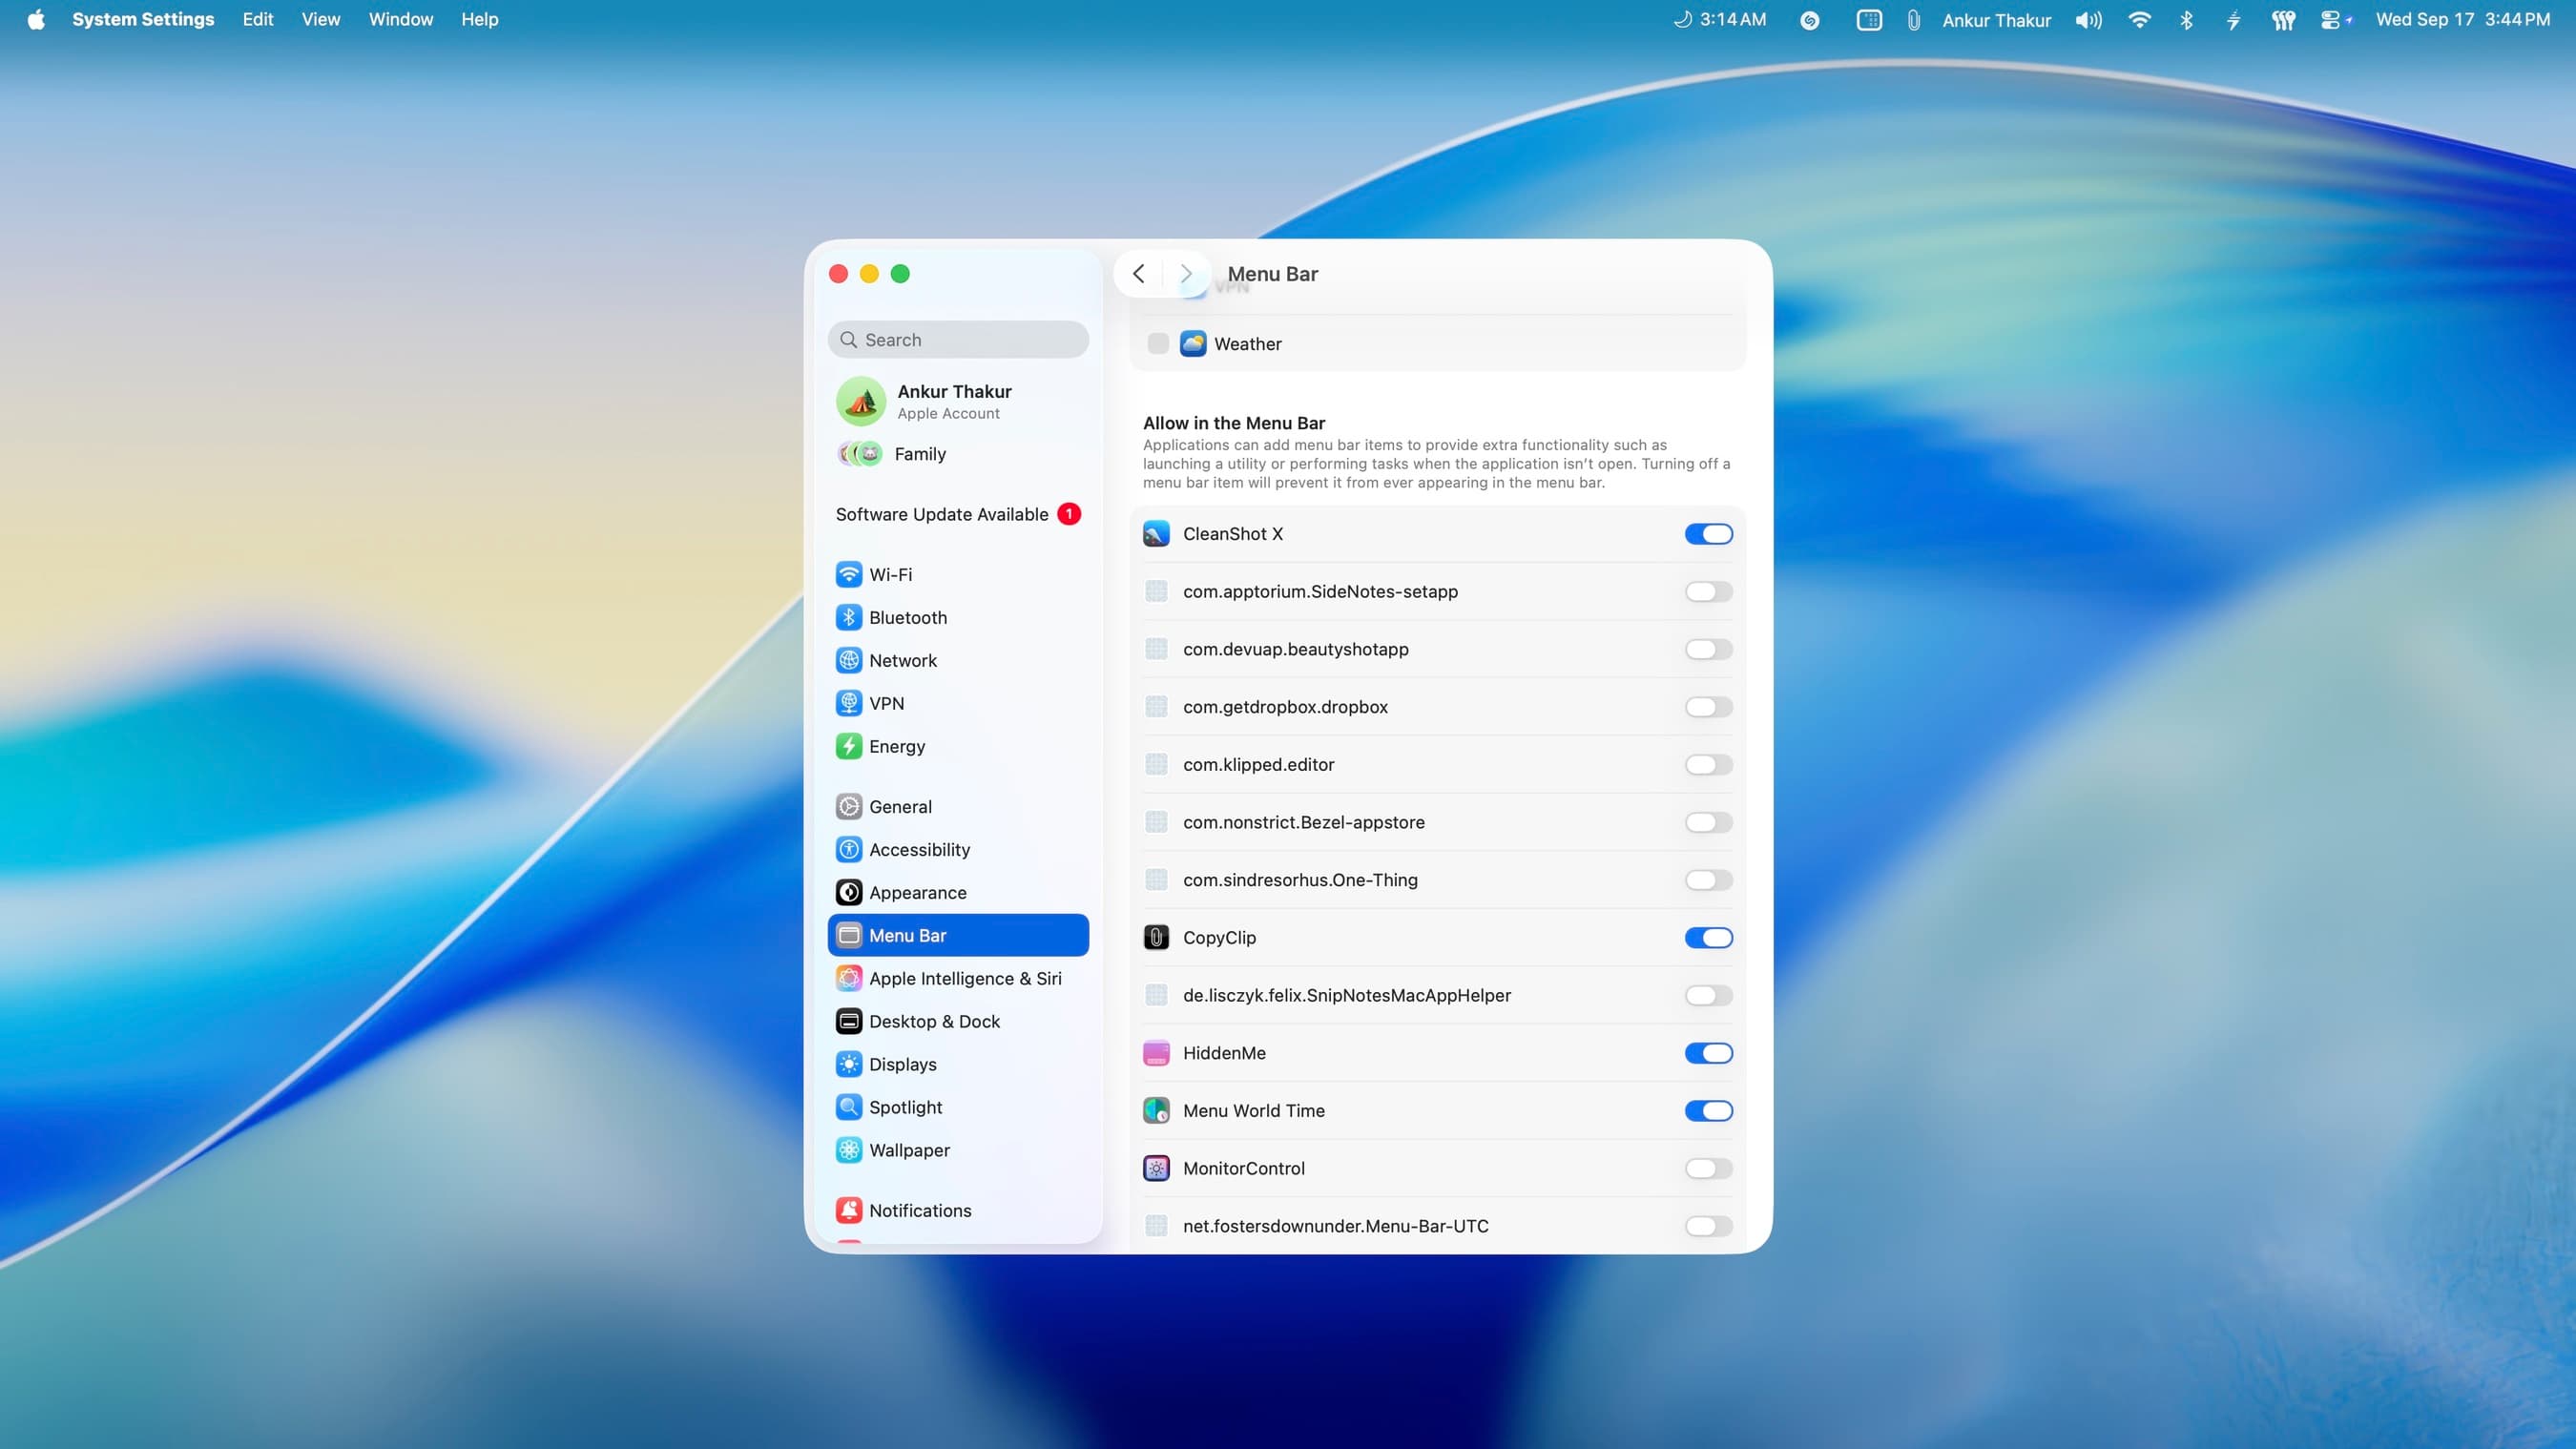Open Software Update Available
Viewport: 2576px width, 1449px height.
tap(943, 514)
